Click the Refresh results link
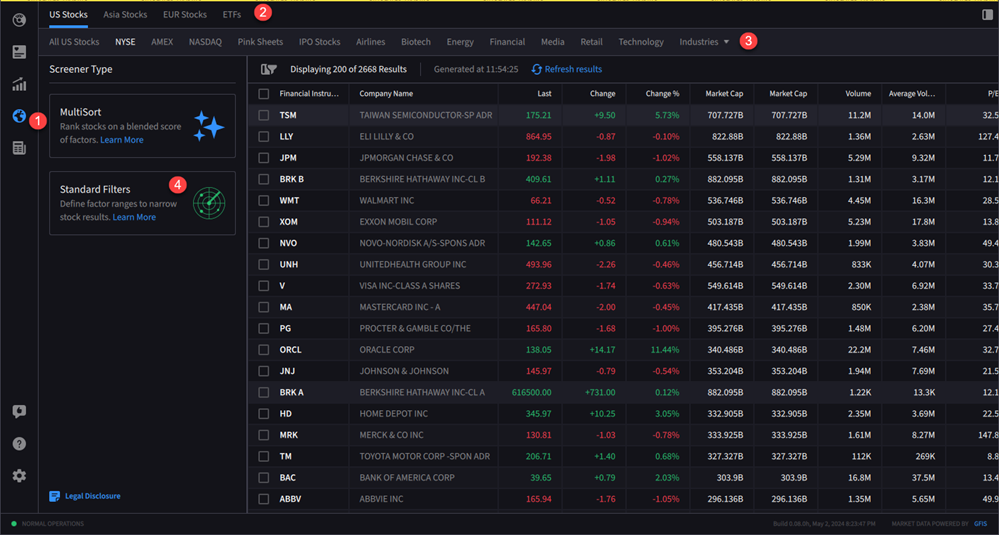The width and height of the screenshot is (999, 535). click(573, 69)
